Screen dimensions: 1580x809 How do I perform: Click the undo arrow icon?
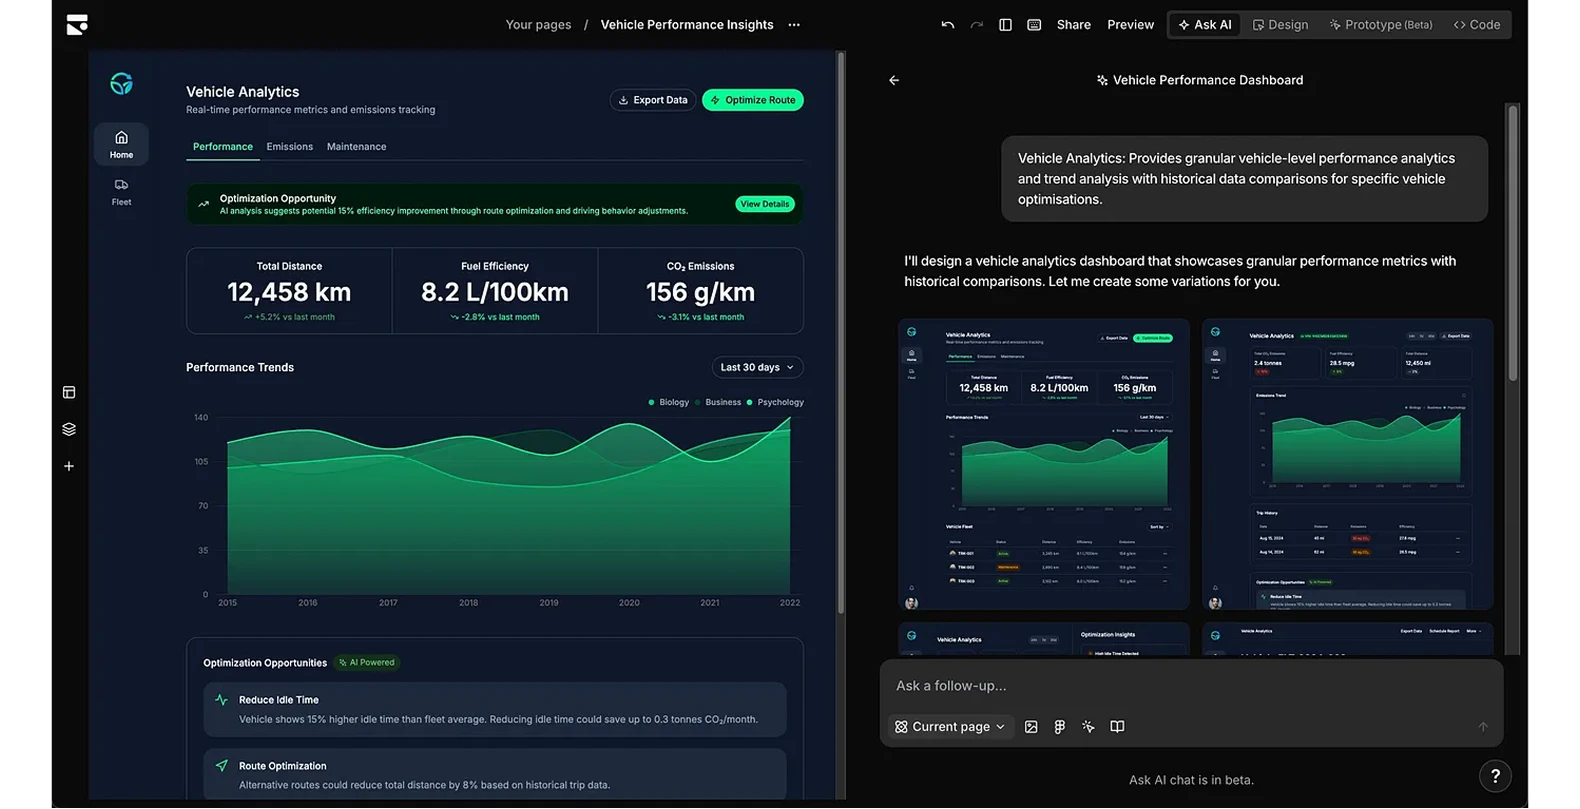[x=947, y=25]
